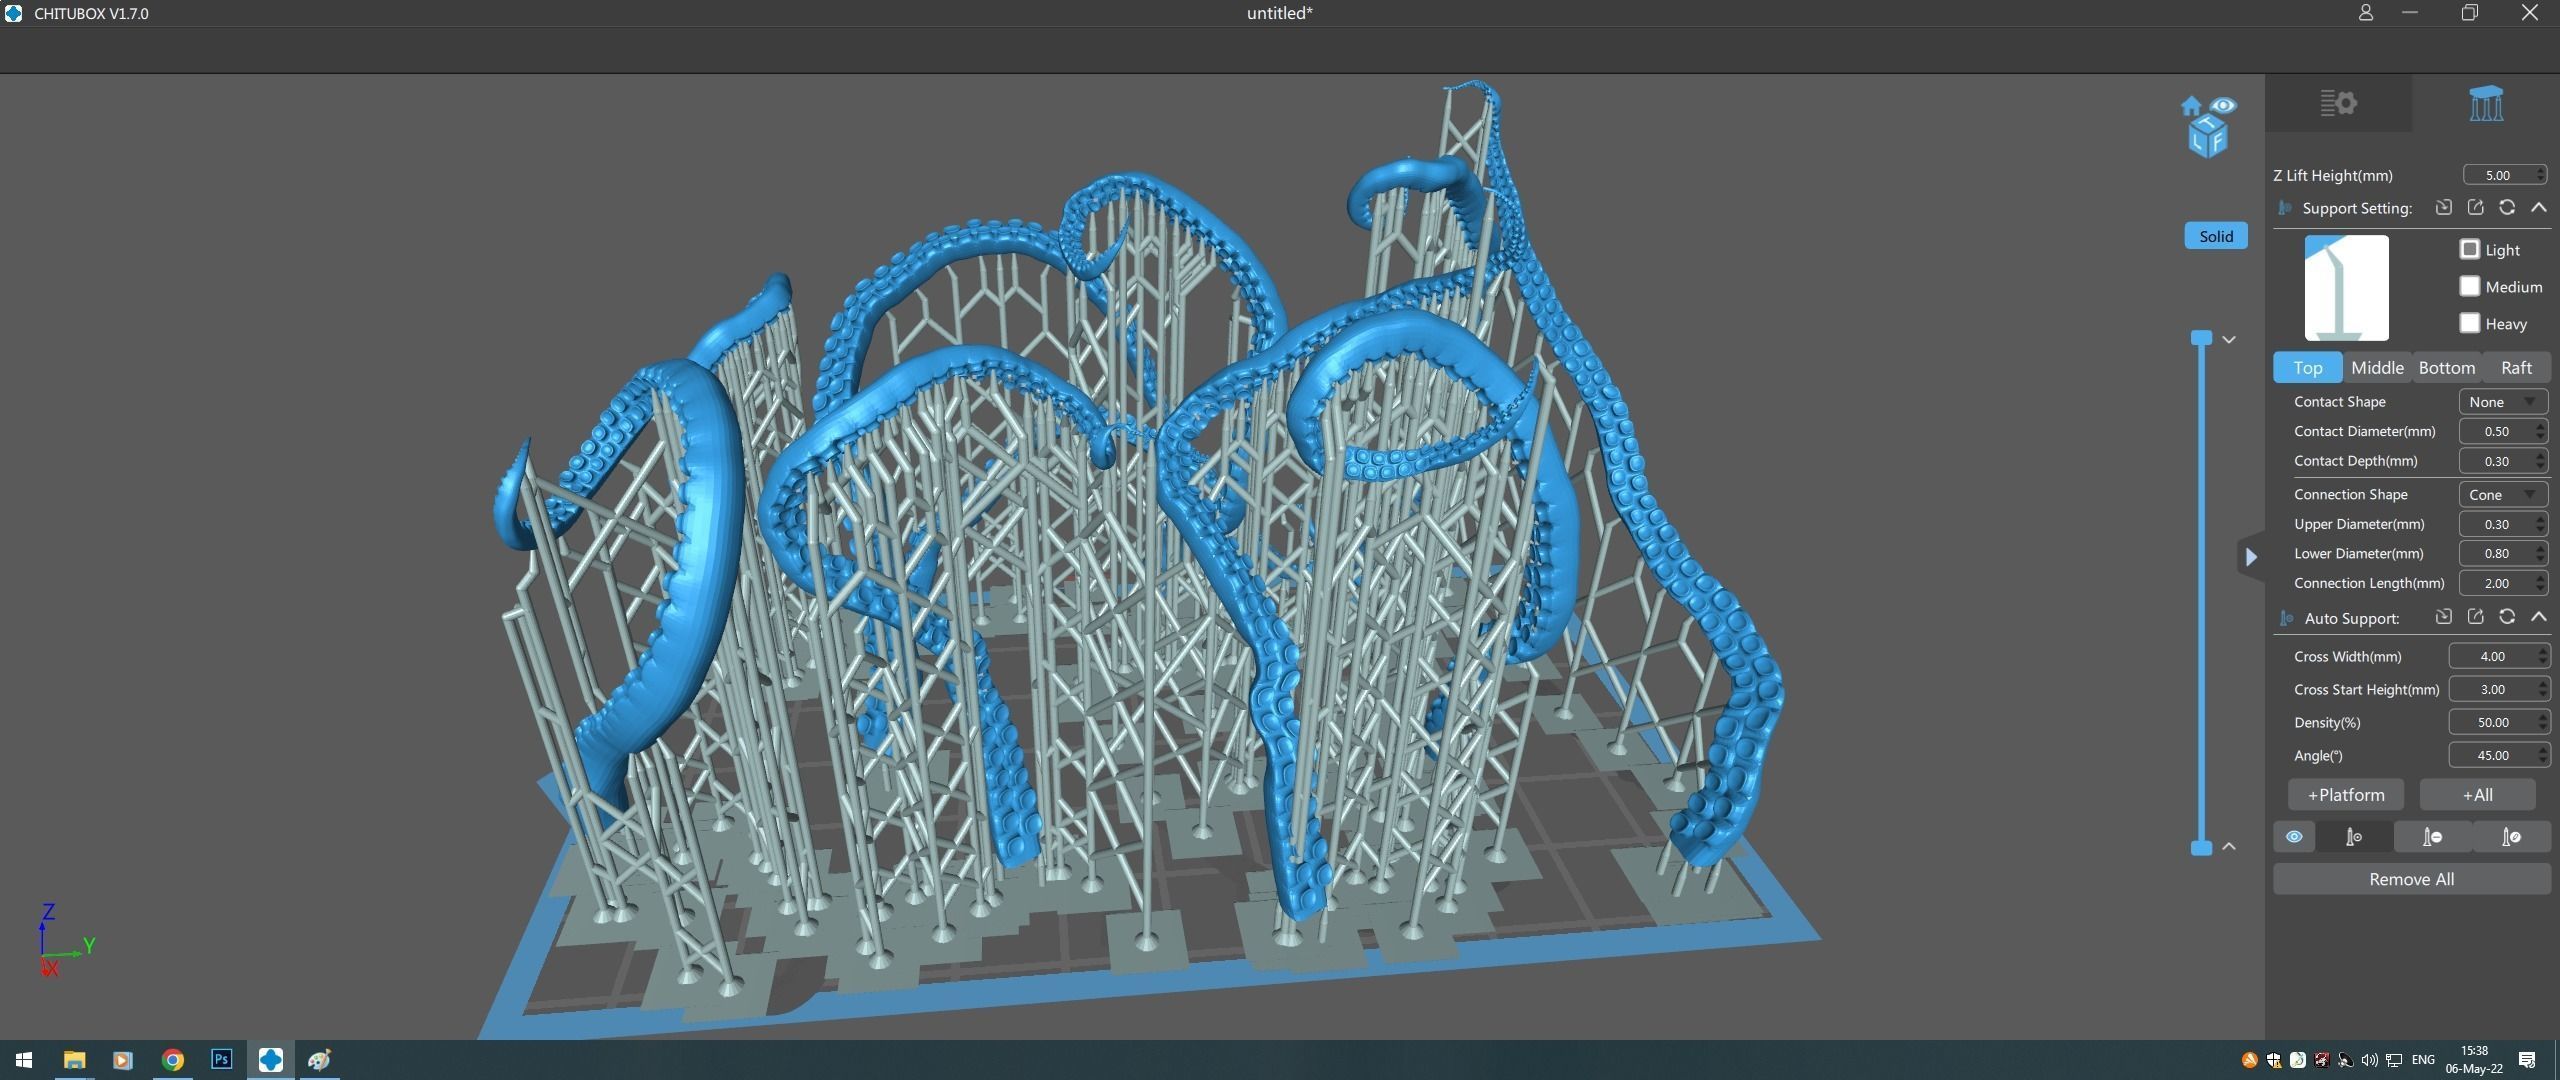
Task: Select the edit support tool icon
Action: pyautogui.click(x=2511, y=837)
